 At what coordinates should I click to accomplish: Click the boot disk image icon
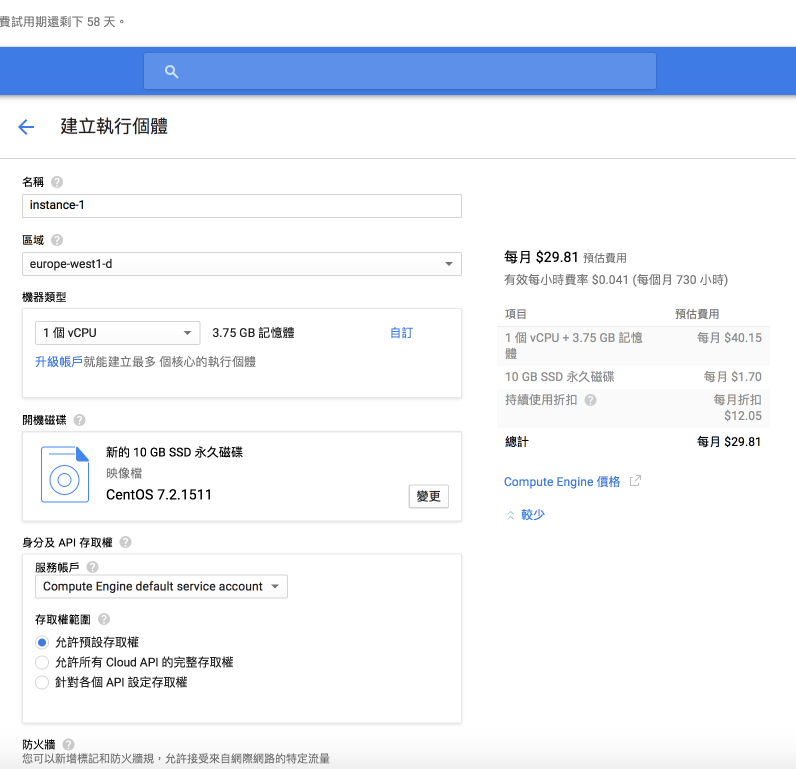click(x=65, y=474)
